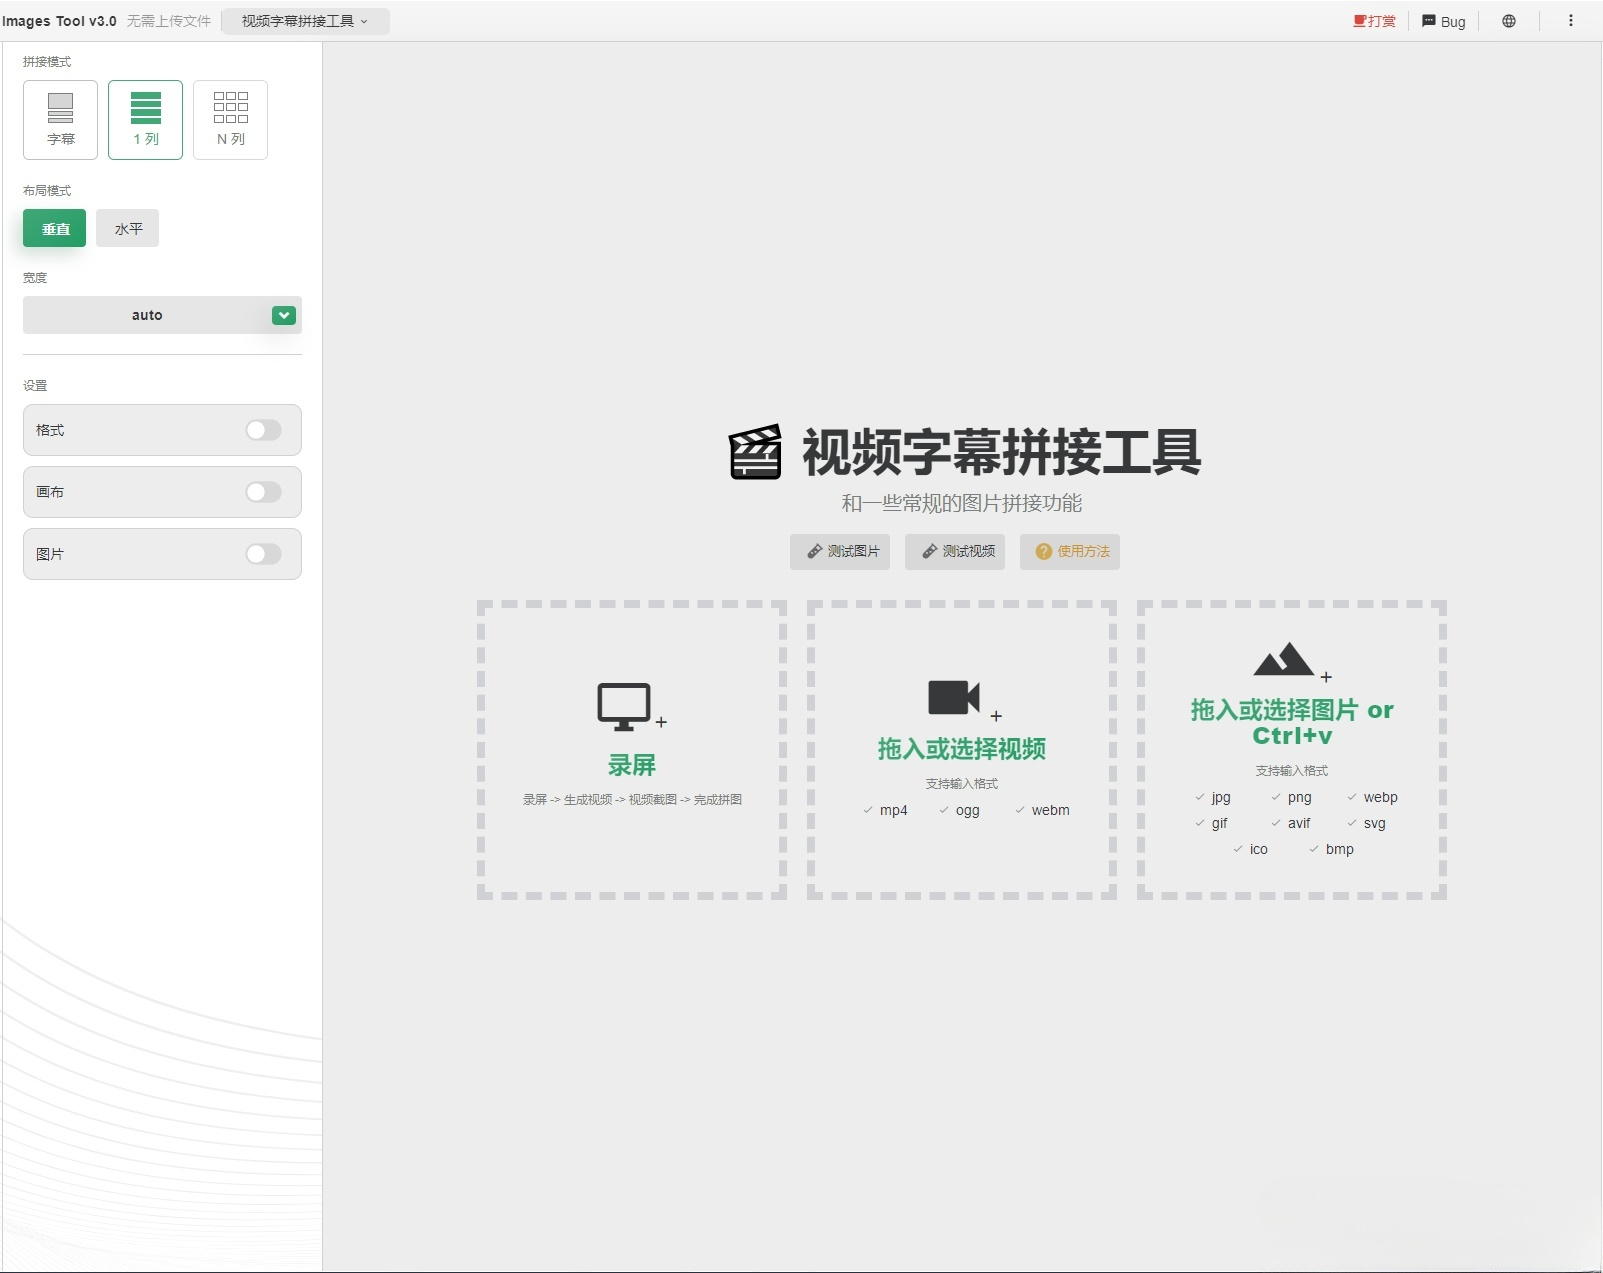Click the 测试视频 test video button
Viewport: 1603px width, 1273px height.
point(955,551)
